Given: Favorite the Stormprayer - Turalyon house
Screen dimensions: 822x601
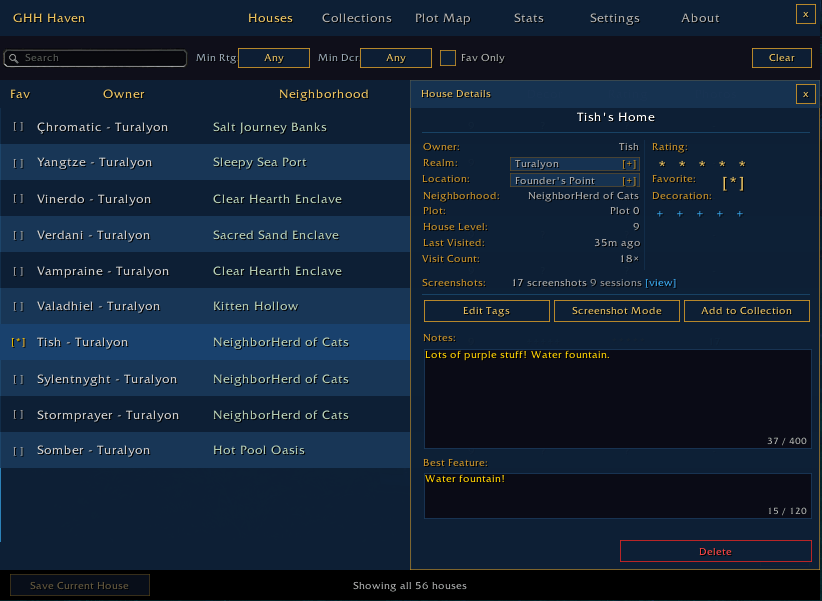Looking at the screenshot, I should tap(18, 415).
